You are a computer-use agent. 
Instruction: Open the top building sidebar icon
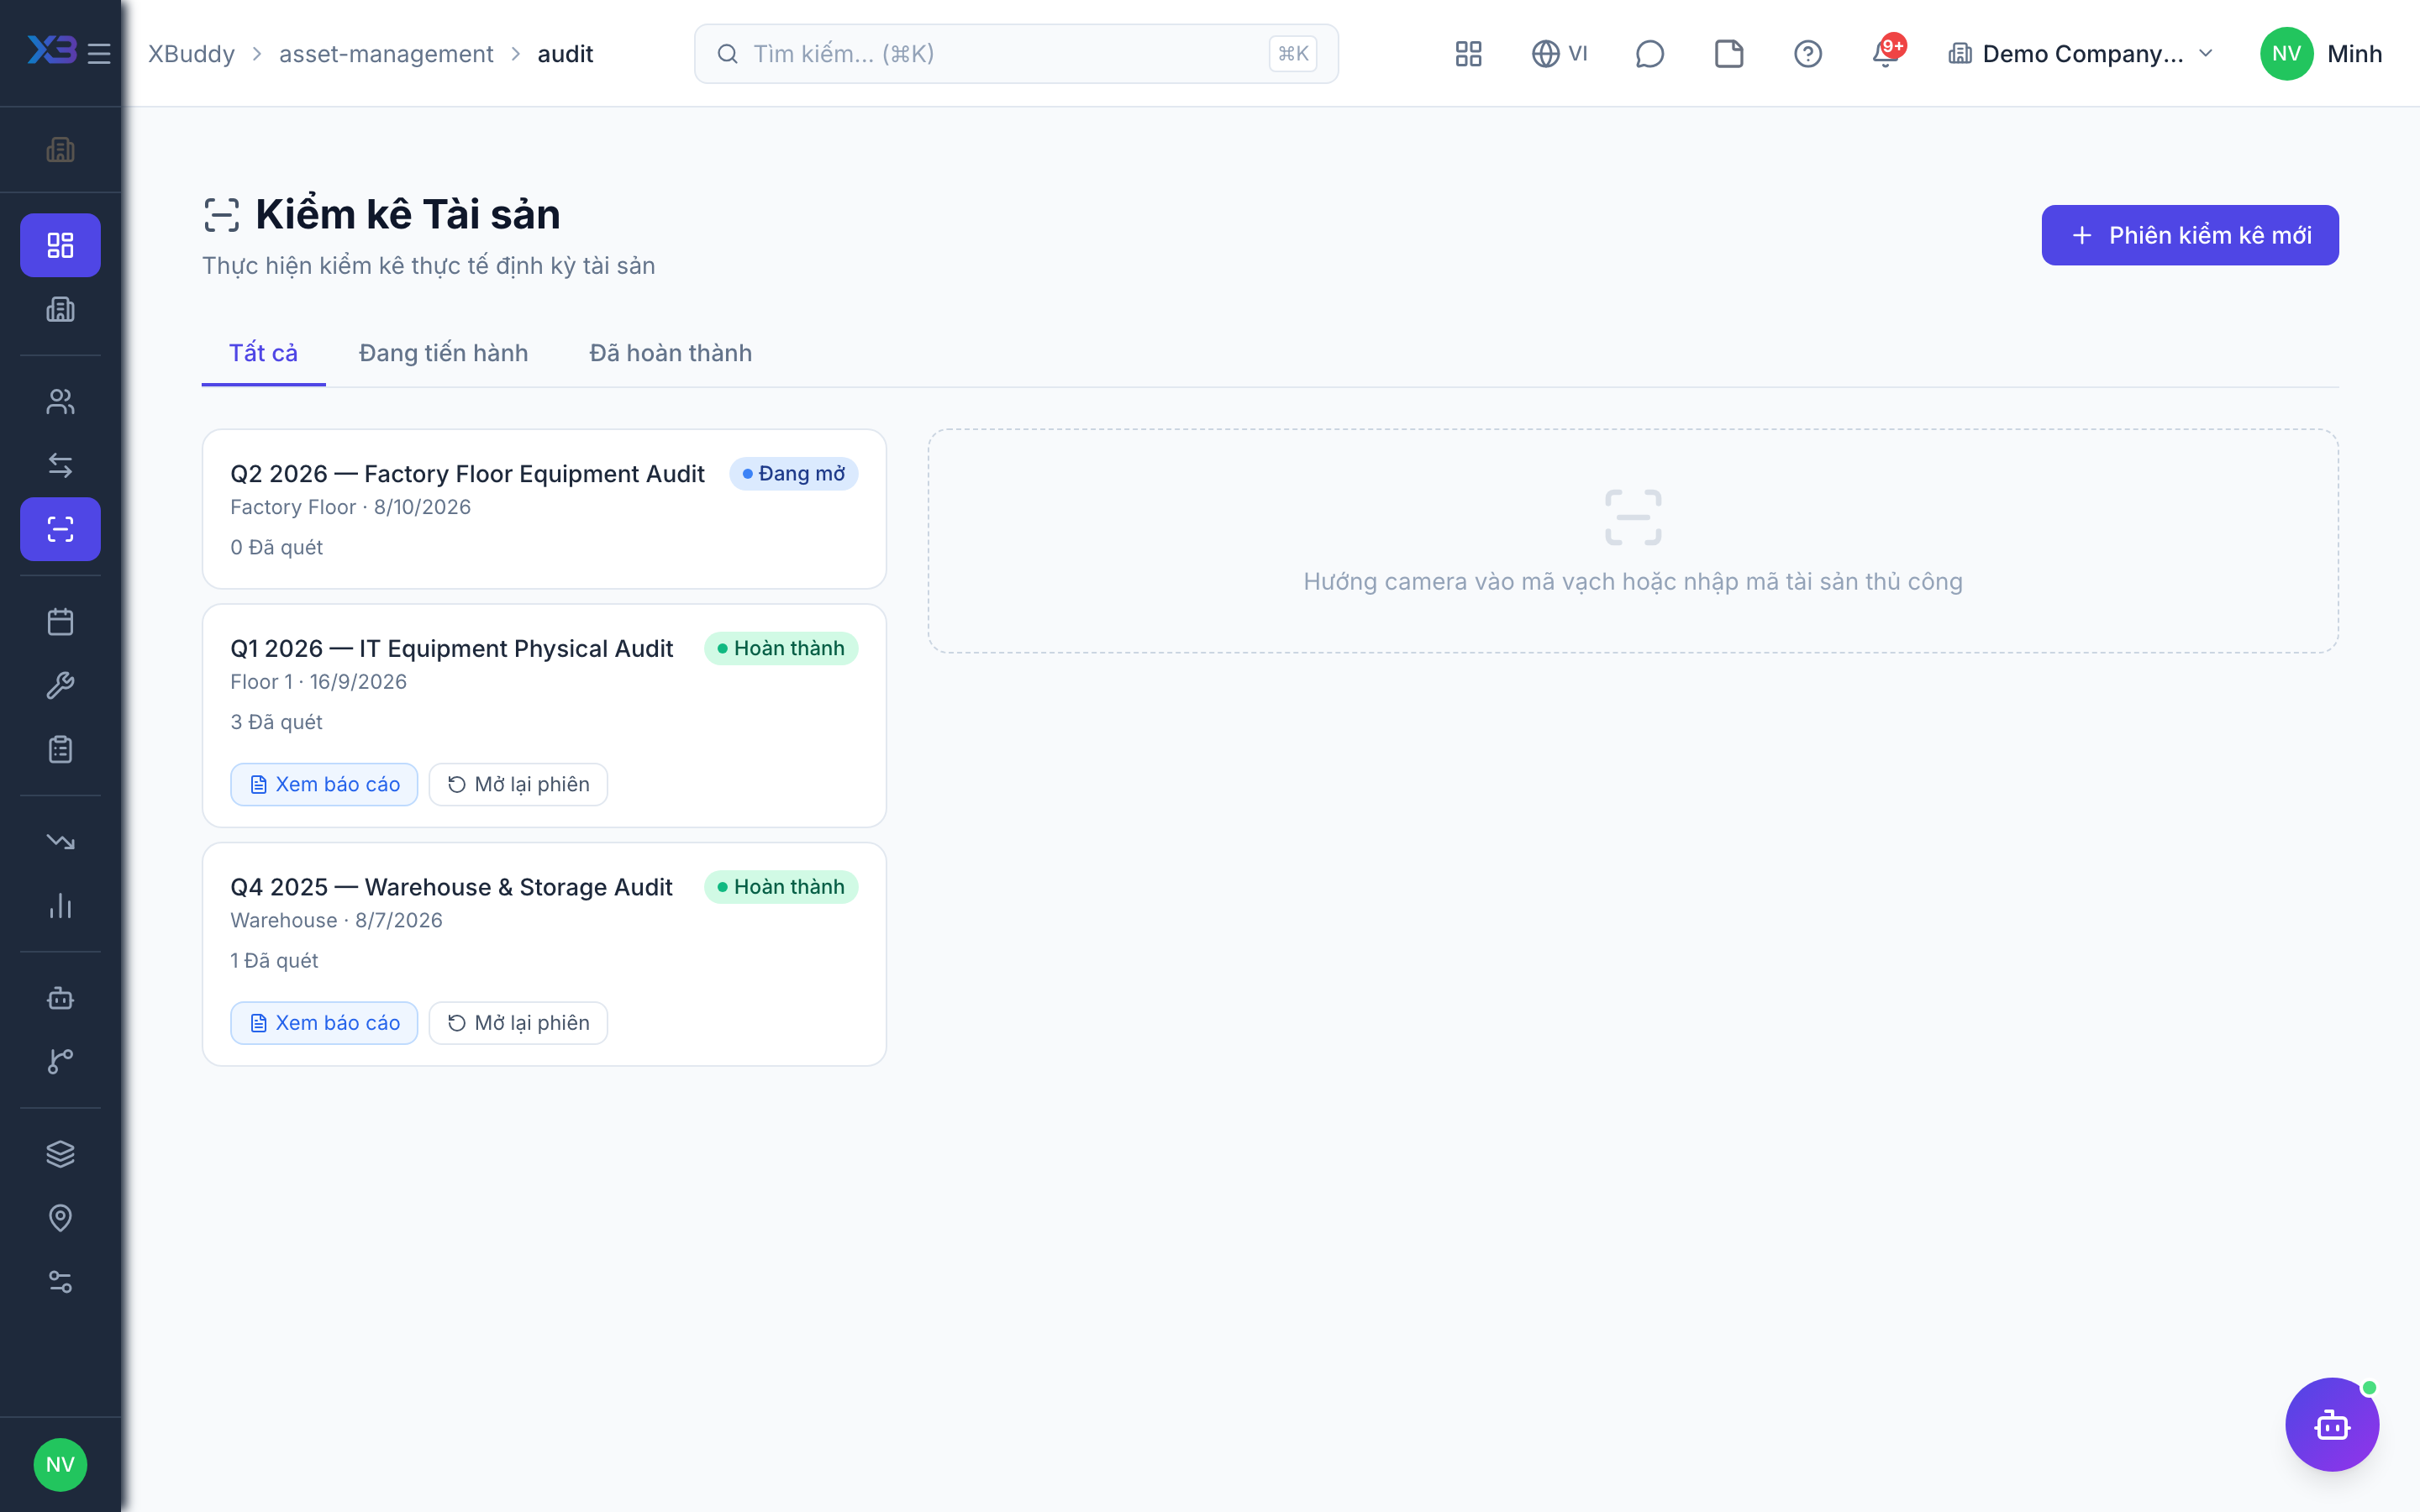coord(60,150)
